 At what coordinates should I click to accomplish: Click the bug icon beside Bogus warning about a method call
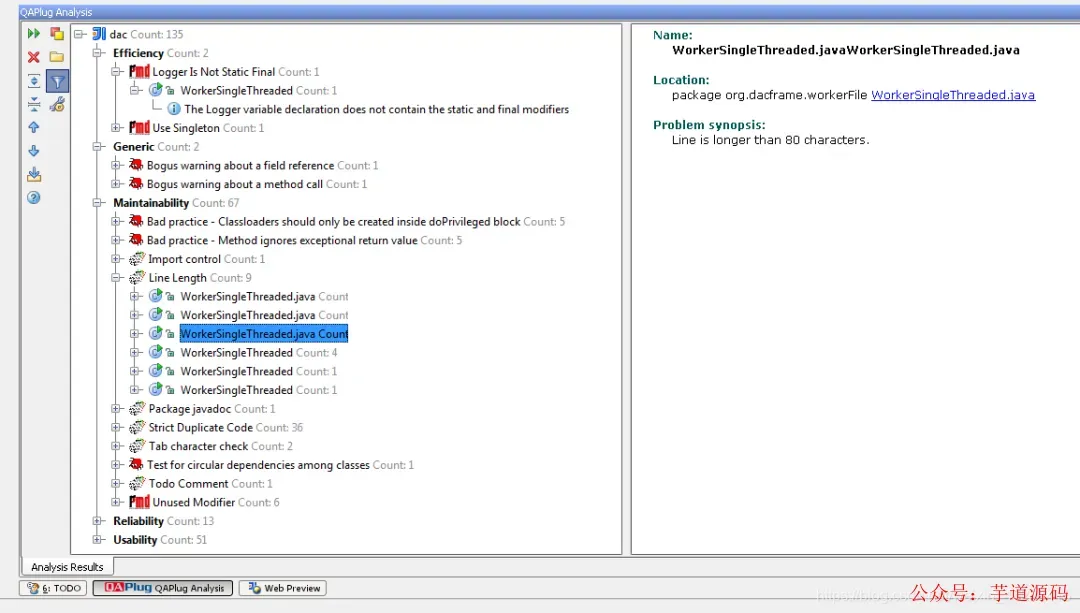coord(136,184)
